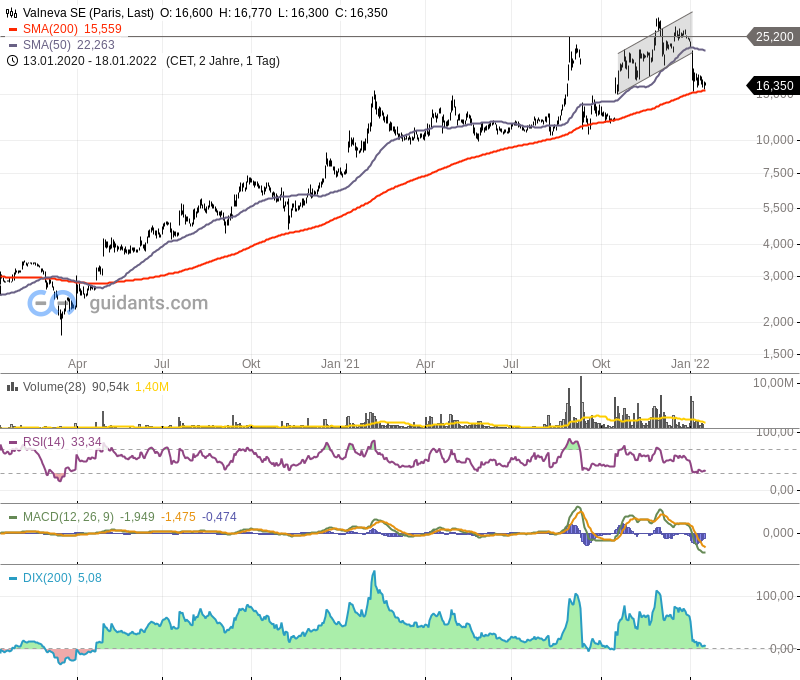Click the RSI(14) indicator legend marker
The width and height of the screenshot is (800, 680).
[13, 442]
